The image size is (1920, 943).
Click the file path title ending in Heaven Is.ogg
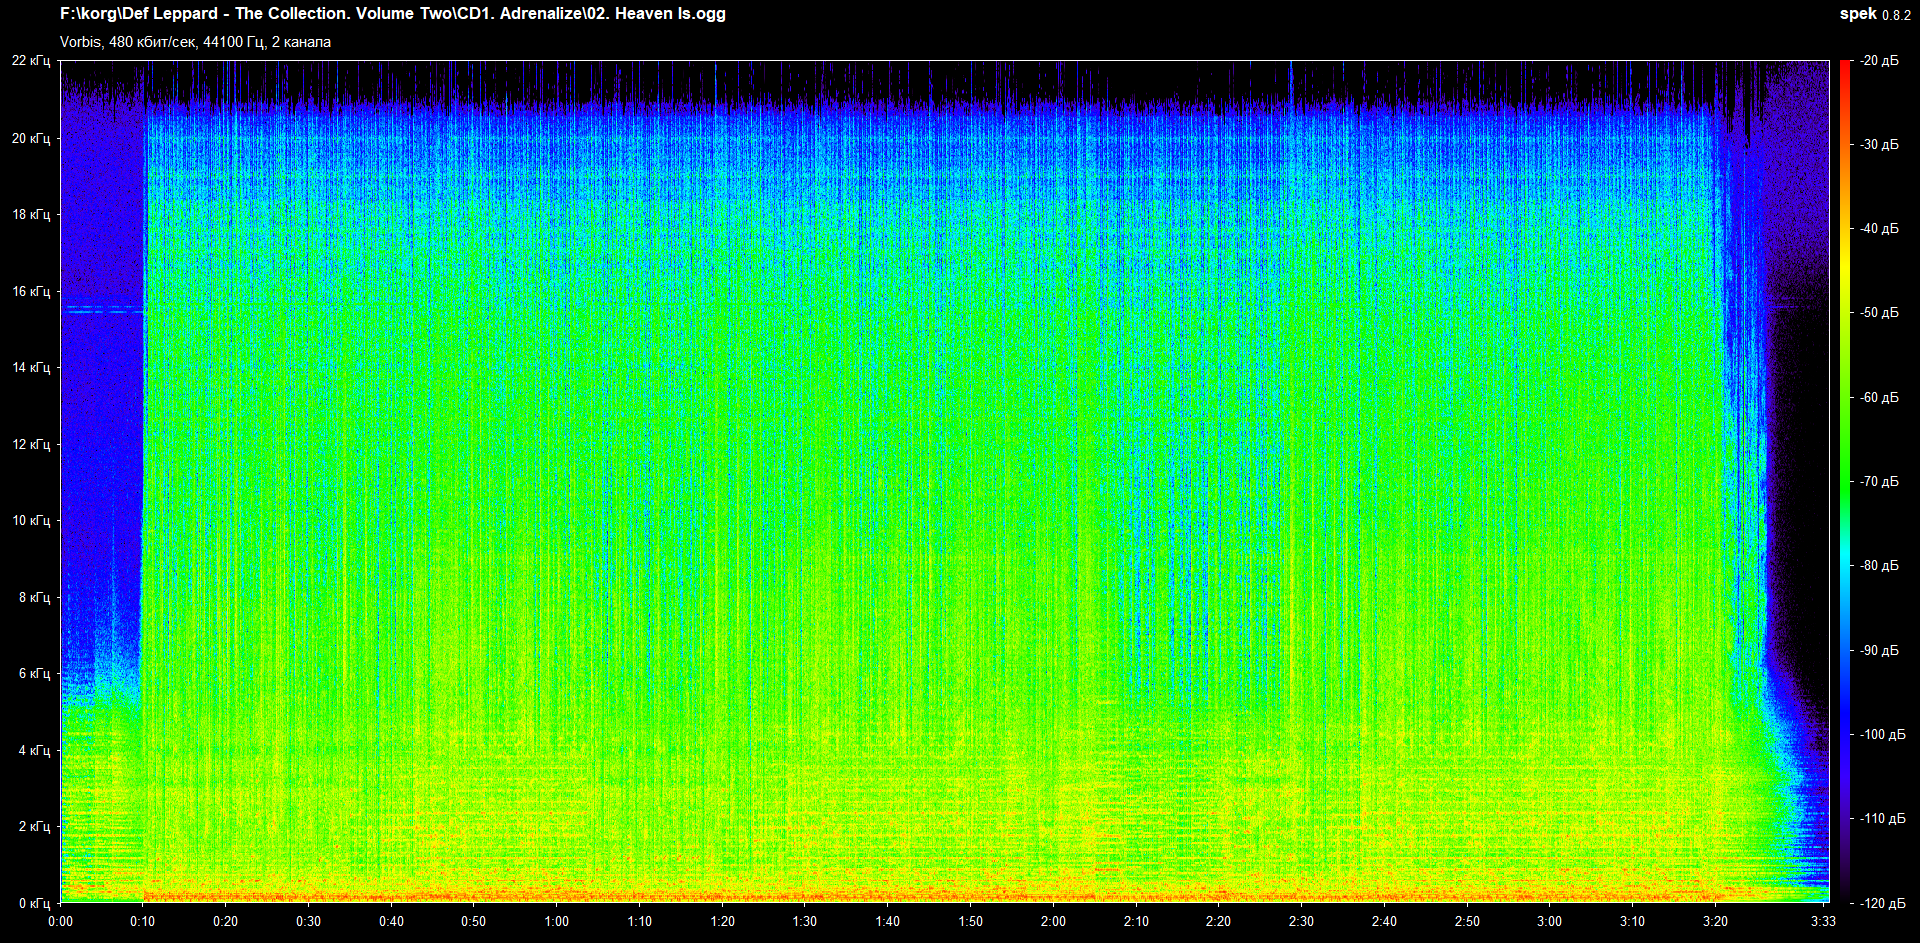(x=392, y=14)
